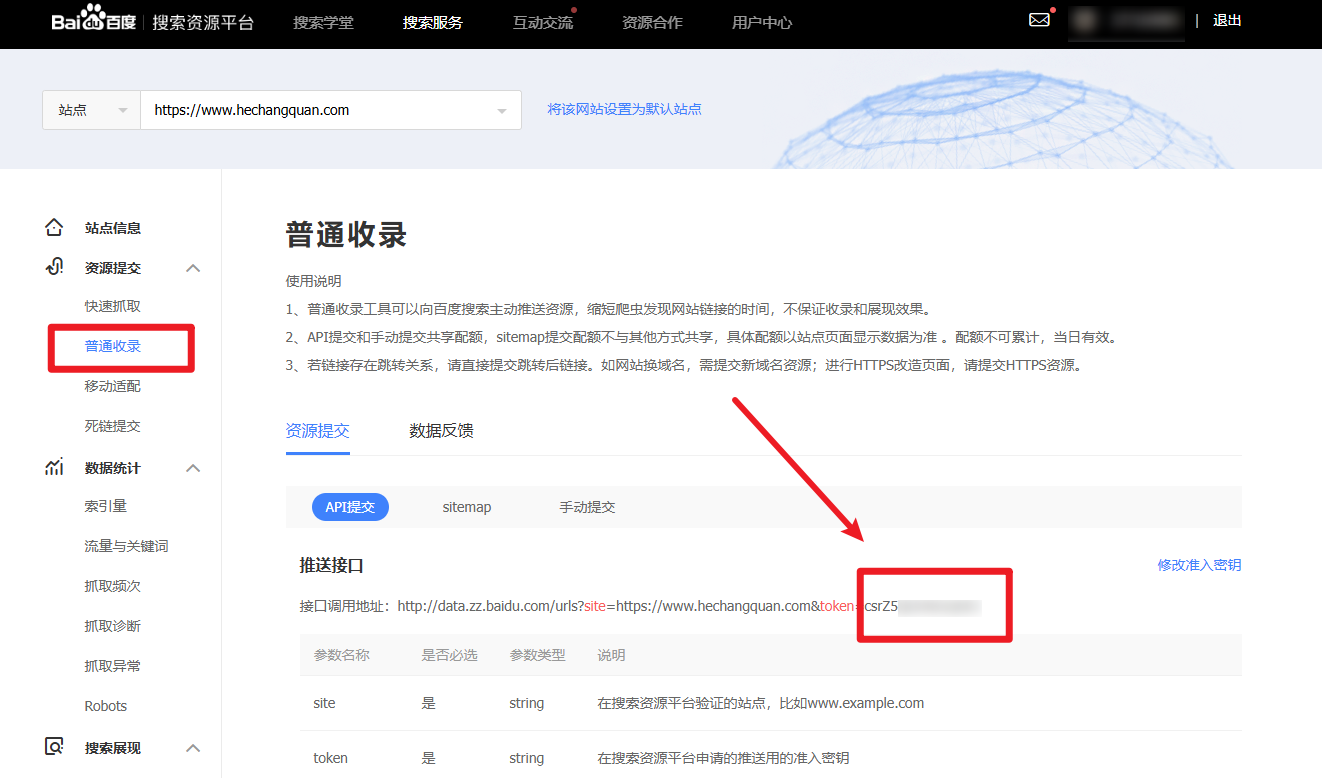Open 站点信息 in sidebar
This screenshot has width=1322, height=778.
click(113, 228)
